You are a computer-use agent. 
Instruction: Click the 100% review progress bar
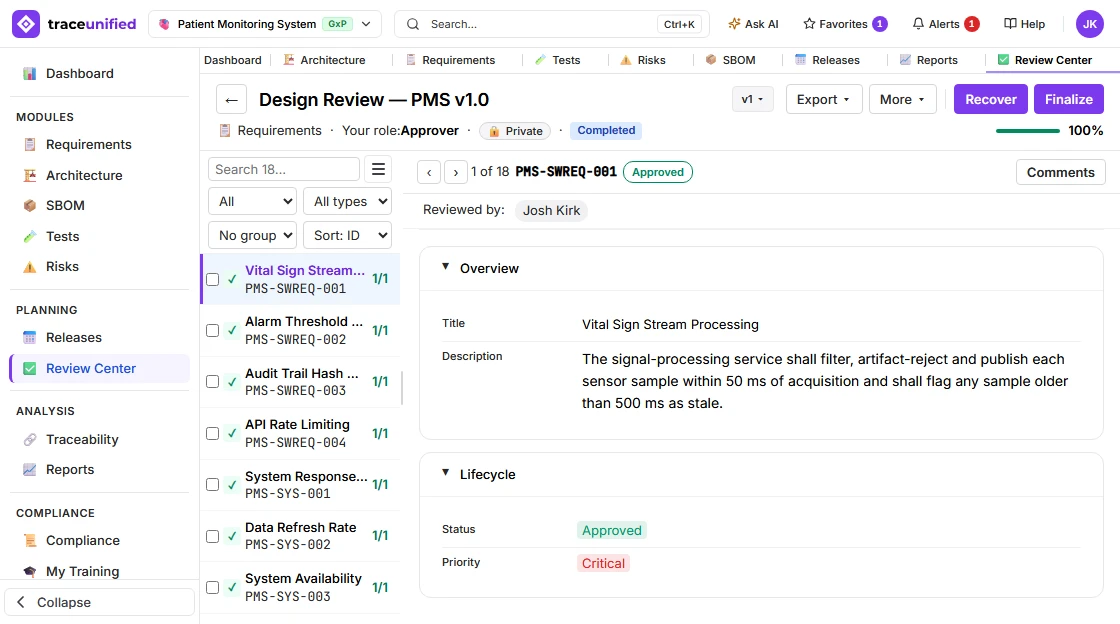1027,131
